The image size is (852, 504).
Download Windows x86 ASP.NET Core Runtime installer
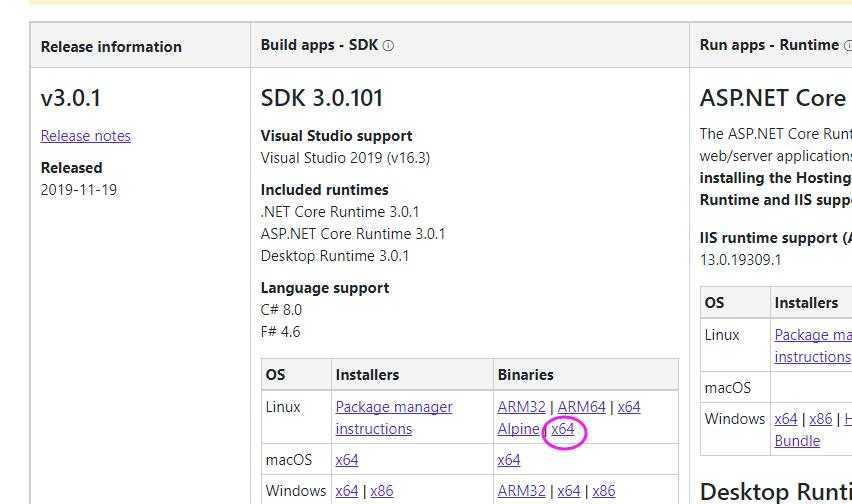coord(820,419)
